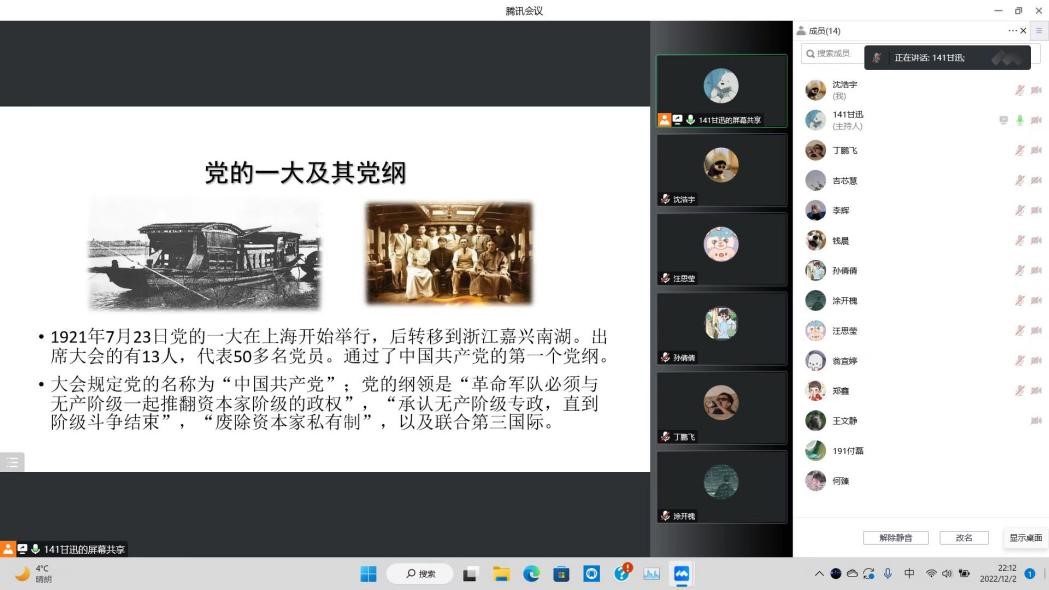Select the 汪思莹 video tile

click(x=721, y=250)
